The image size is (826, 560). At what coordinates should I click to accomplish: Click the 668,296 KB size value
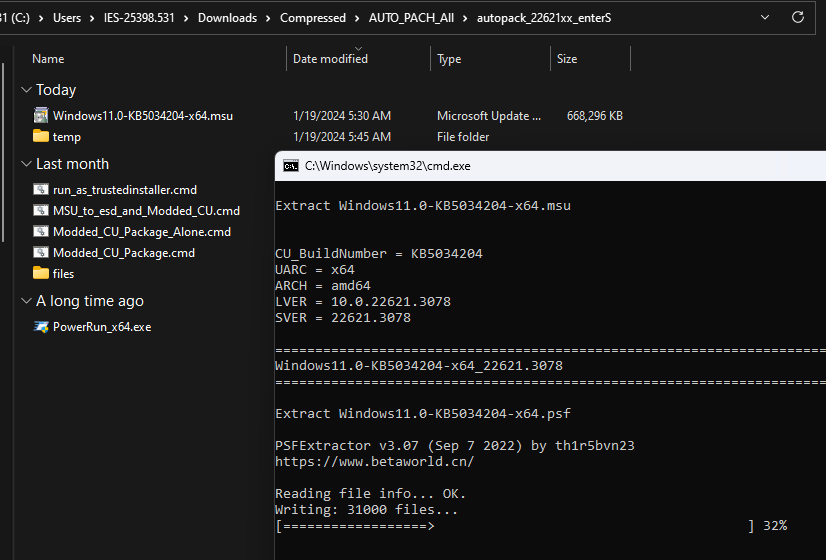pos(595,116)
